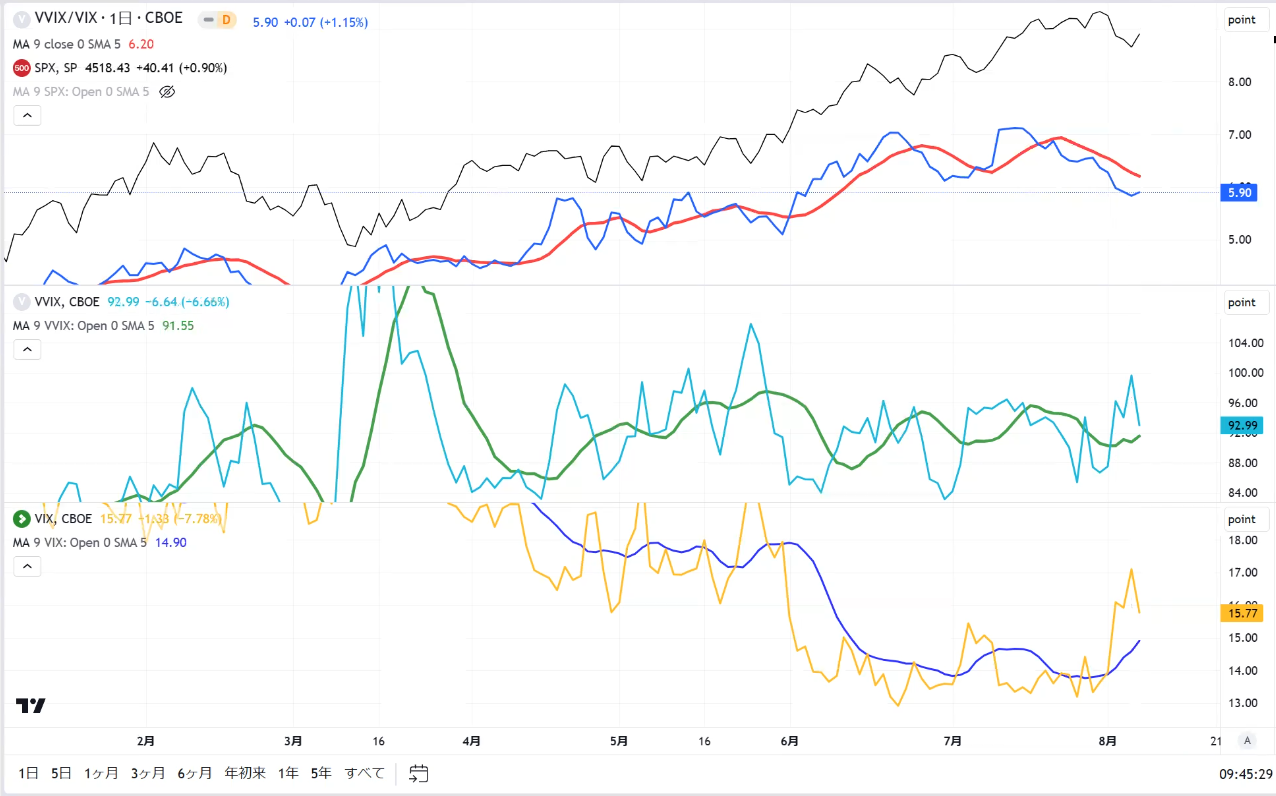Select the 年初来 time range
This screenshot has height=796, width=1276.
tap(244, 773)
